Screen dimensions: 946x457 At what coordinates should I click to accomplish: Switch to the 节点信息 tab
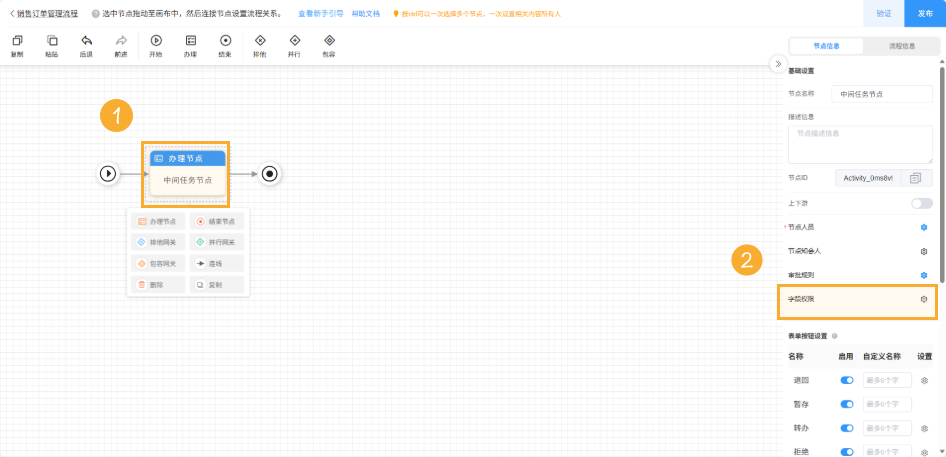[x=827, y=46]
